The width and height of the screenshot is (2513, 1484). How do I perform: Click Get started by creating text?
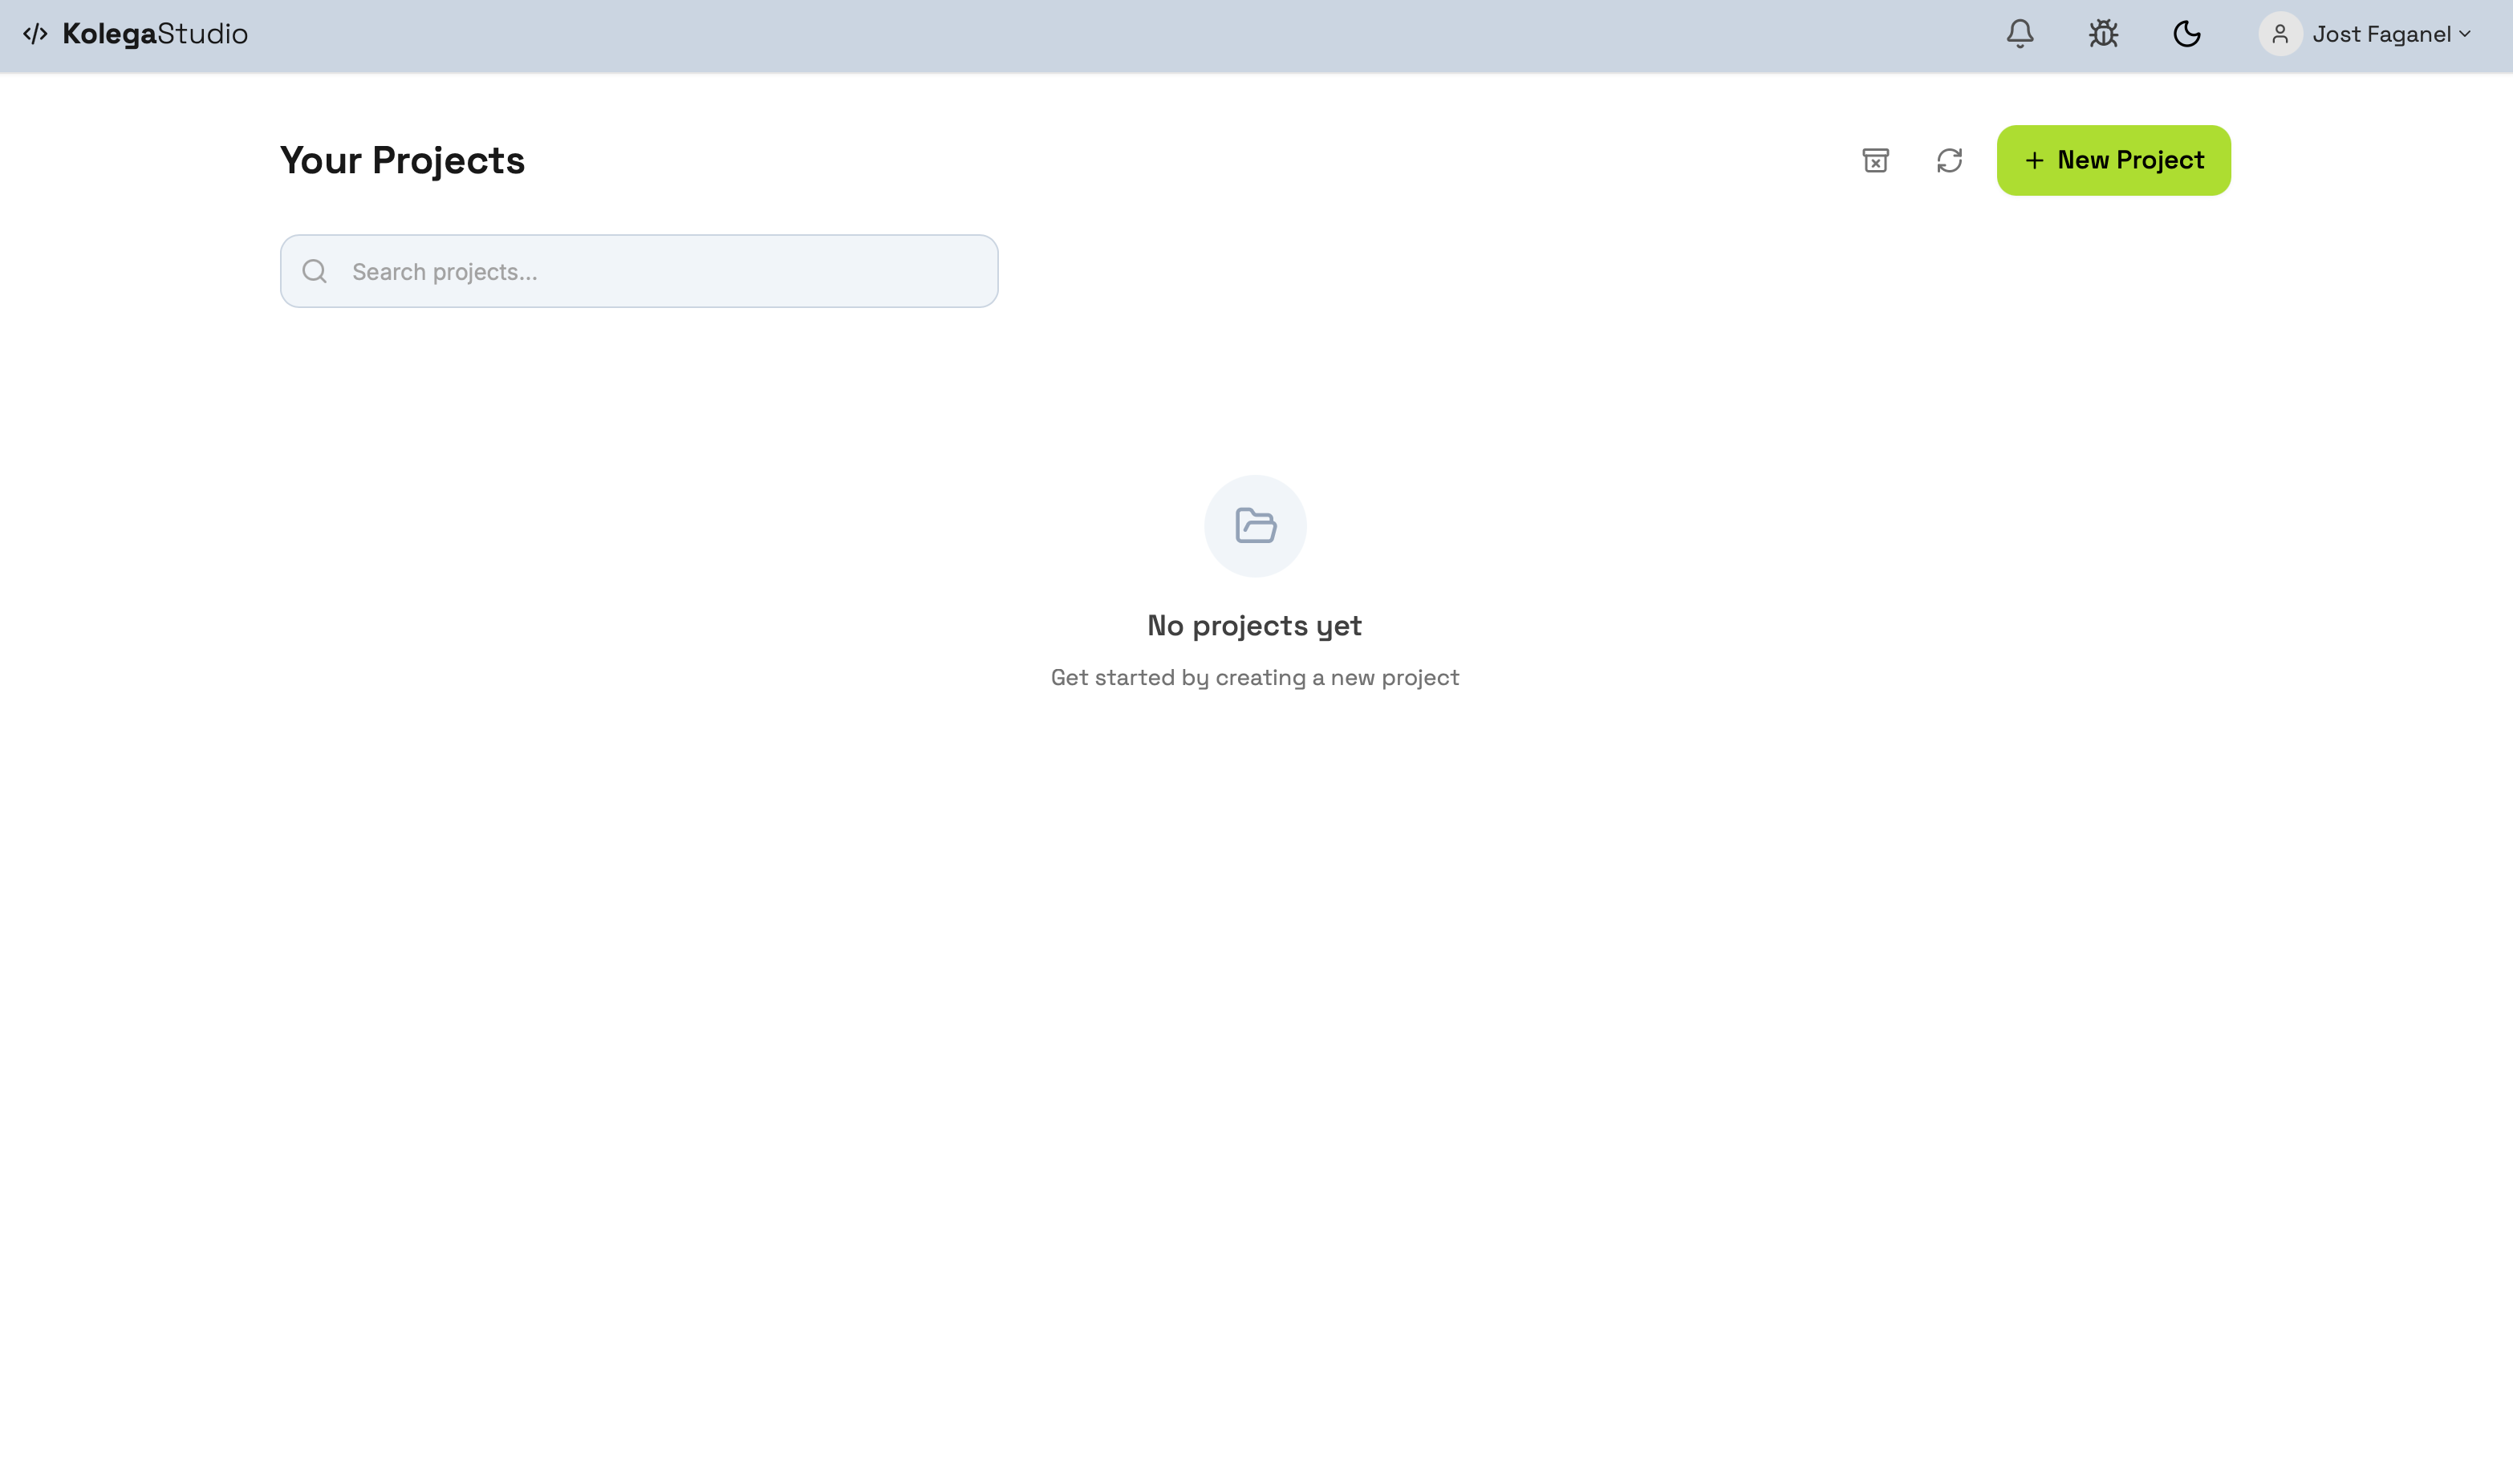coord(1254,677)
